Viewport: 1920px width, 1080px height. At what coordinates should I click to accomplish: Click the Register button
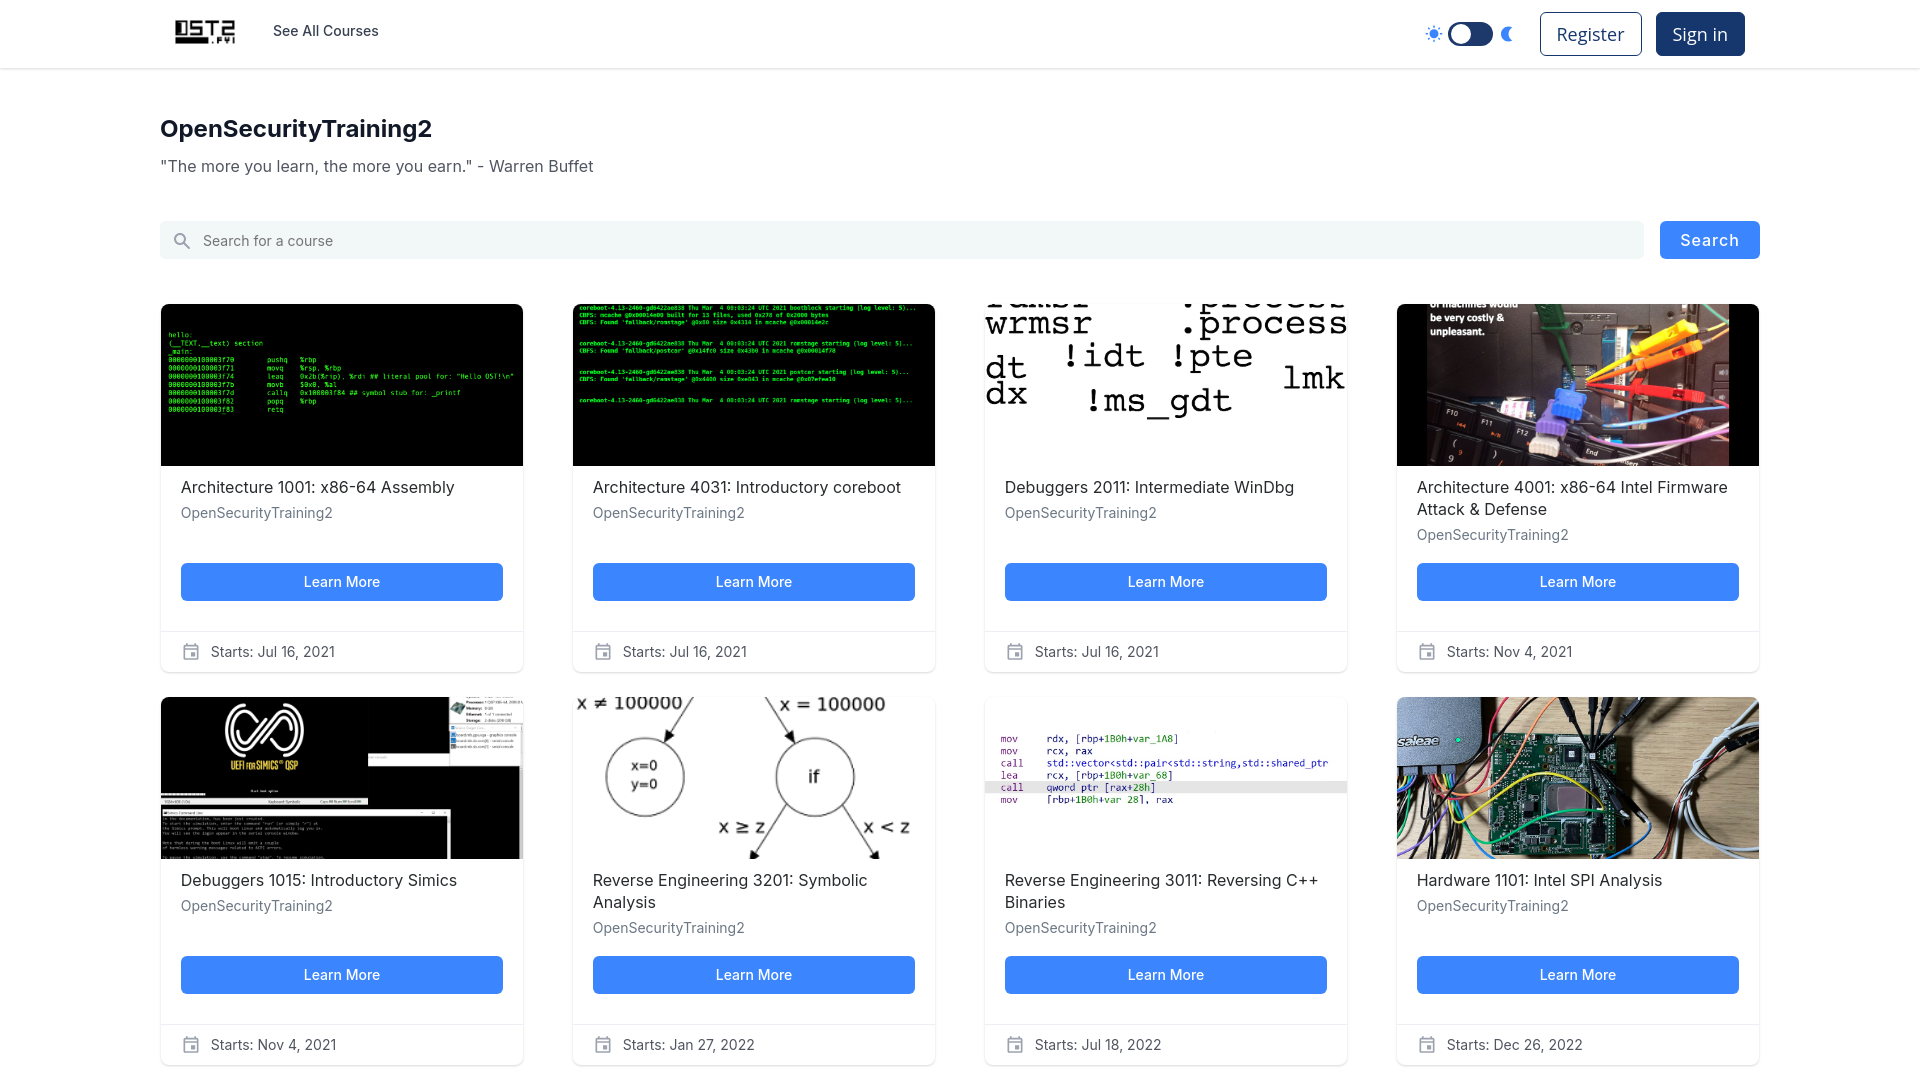1590,34
